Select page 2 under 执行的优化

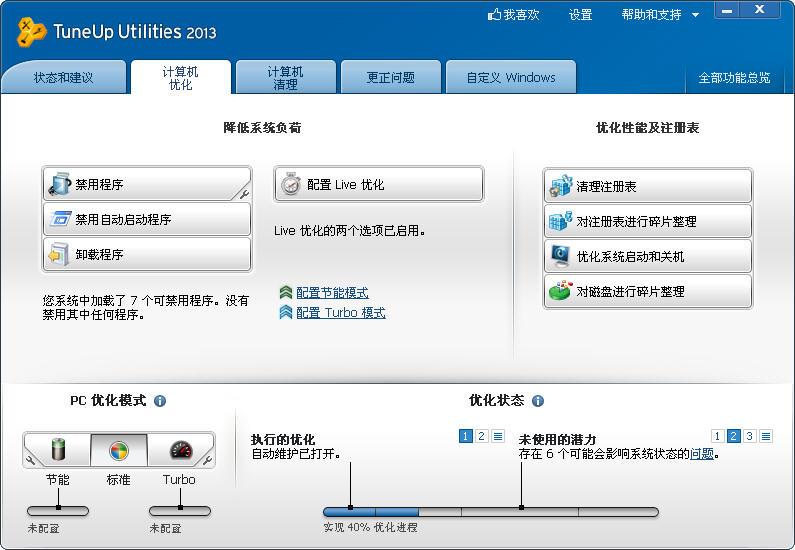point(482,436)
